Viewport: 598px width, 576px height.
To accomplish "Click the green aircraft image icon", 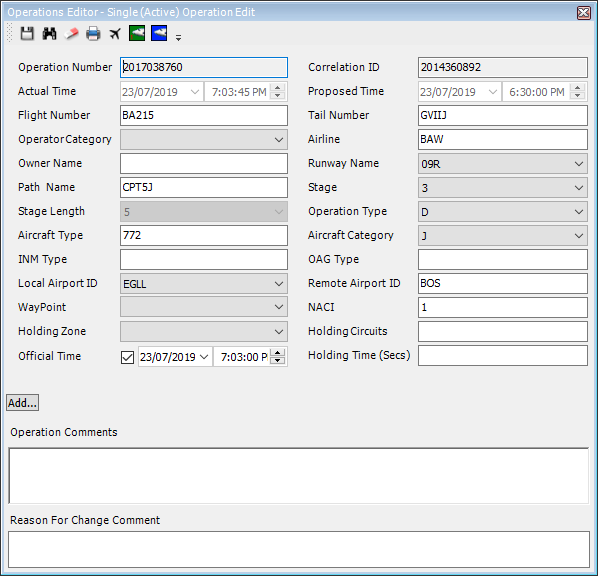I will coord(137,34).
